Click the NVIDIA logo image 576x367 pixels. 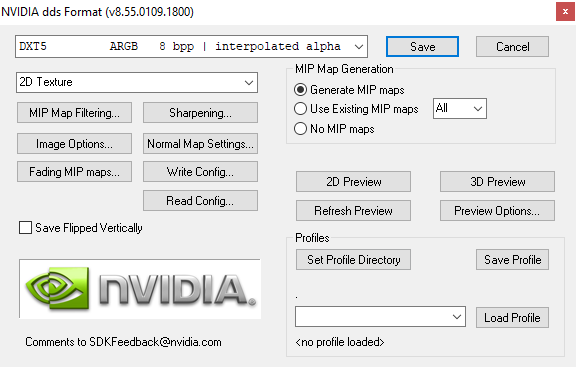pos(140,289)
